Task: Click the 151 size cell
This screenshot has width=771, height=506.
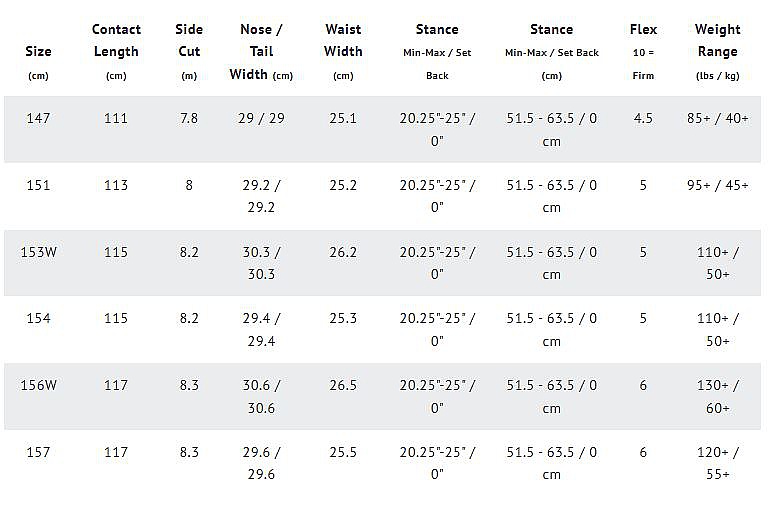Action: [38, 185]
